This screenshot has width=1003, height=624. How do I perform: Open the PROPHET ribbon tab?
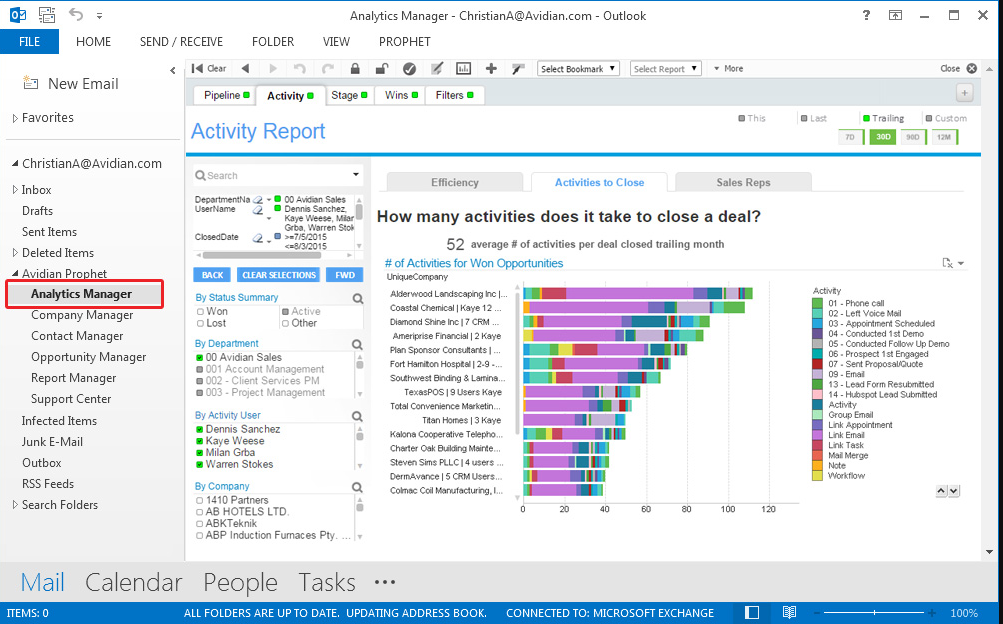(404, 42)
